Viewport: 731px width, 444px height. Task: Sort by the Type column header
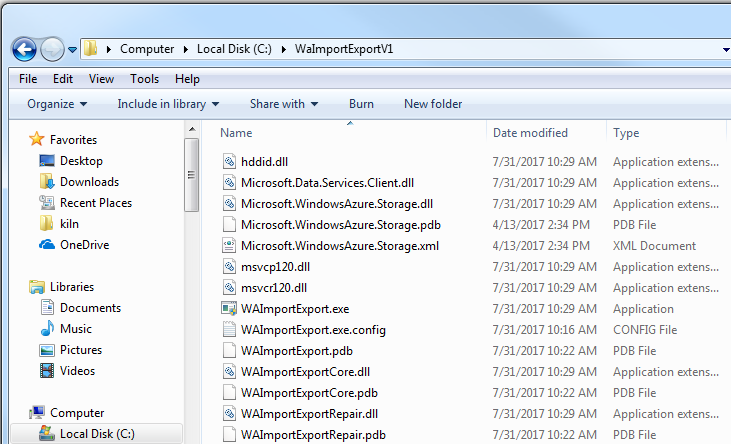tap(626, 133)
